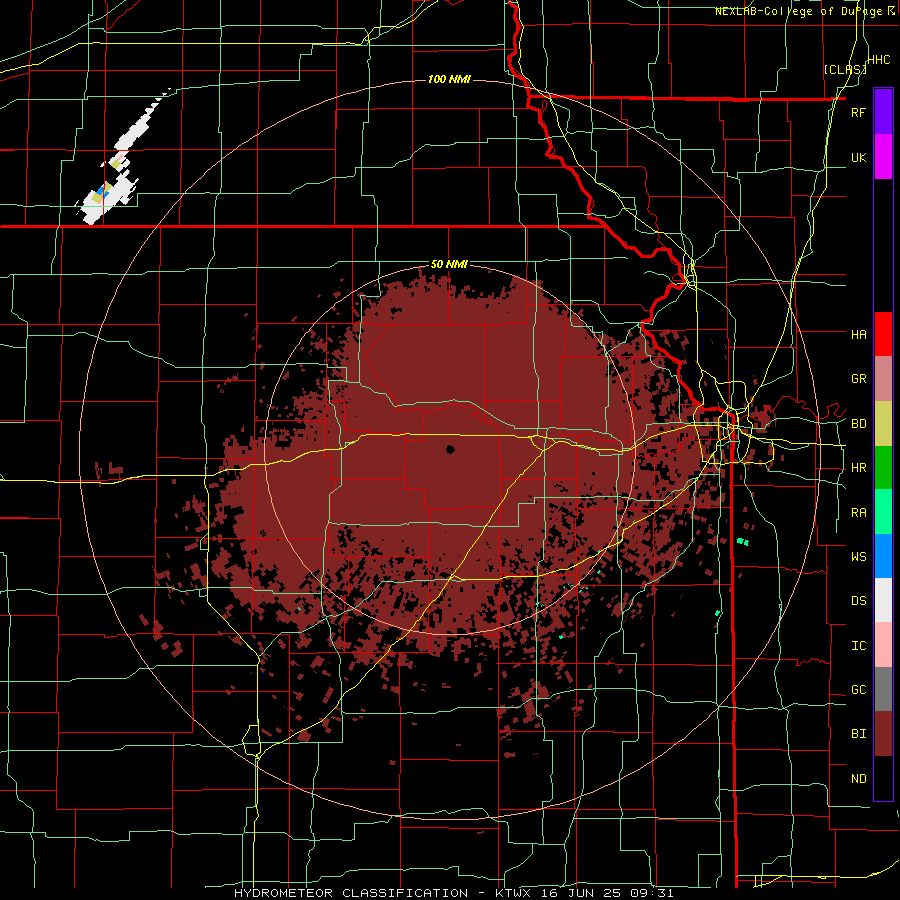Click the GR pink legend swatch

[x=883, y=379]
